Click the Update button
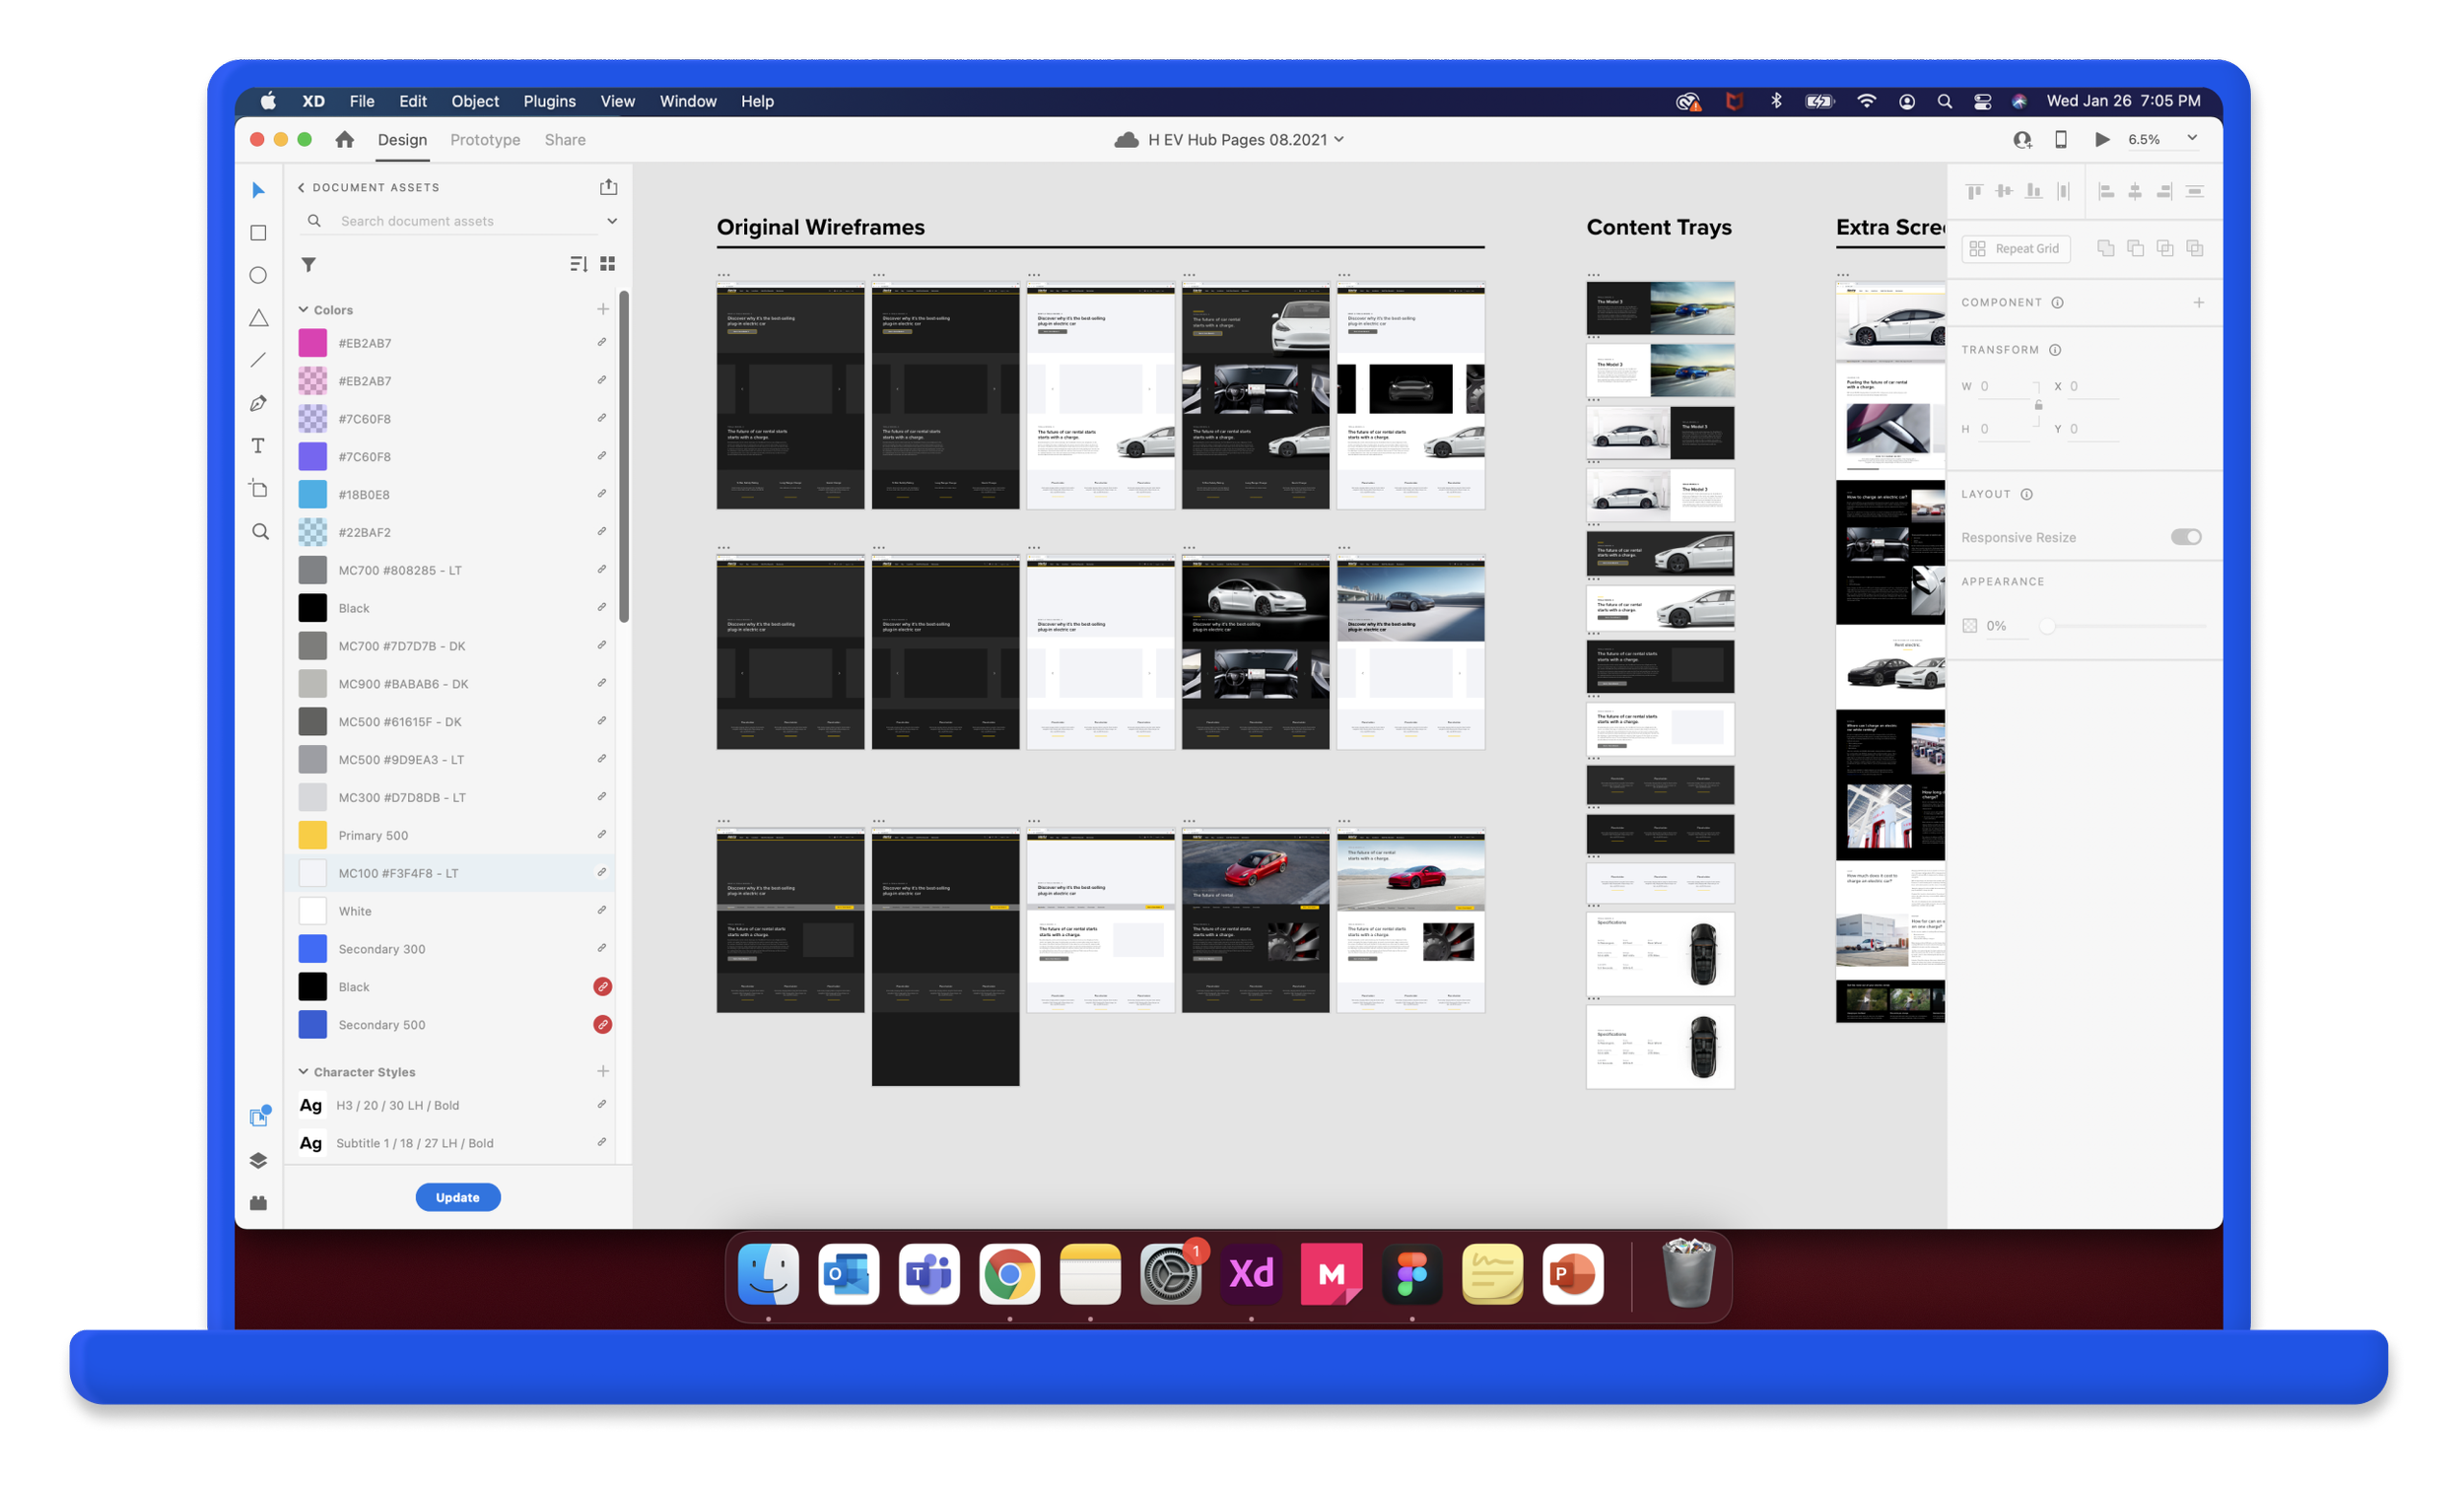The image size is (2464, 1490). coord(458,1197)
